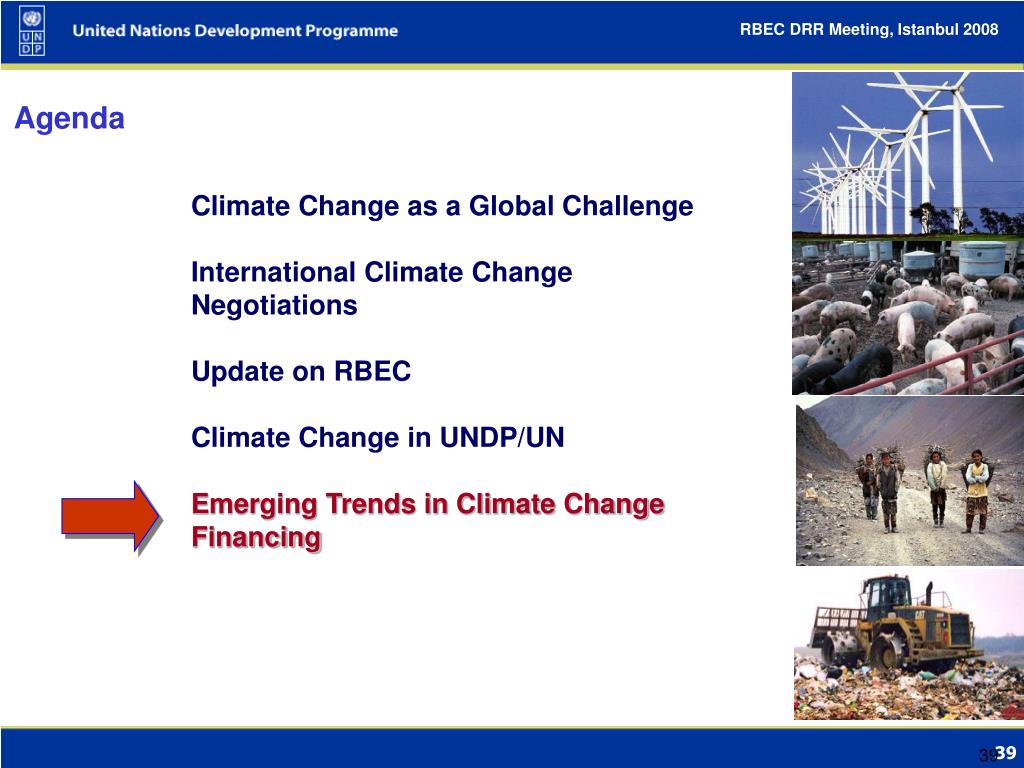Select 'Emerging Trends in Climate Change Financing' item

[x=428, y=521]
